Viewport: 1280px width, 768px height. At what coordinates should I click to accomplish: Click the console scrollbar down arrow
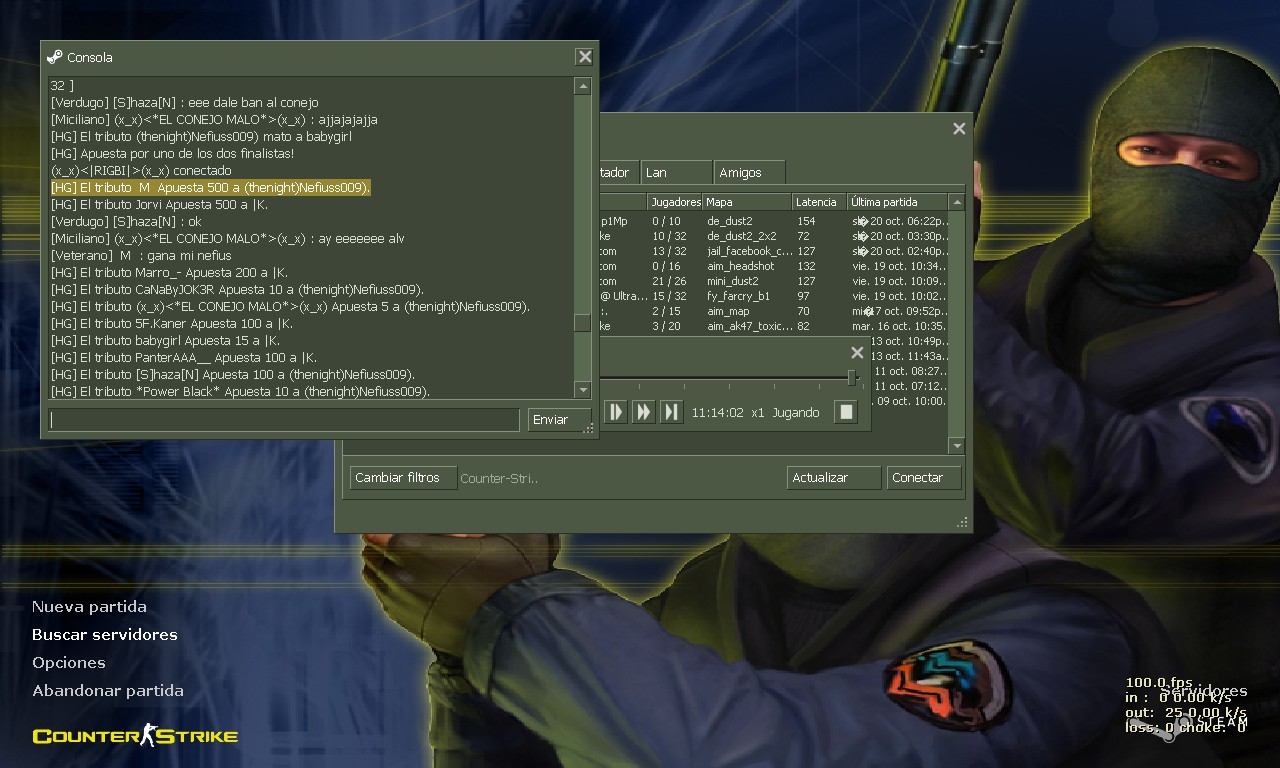pyautogui.click(x=583, y=389)
